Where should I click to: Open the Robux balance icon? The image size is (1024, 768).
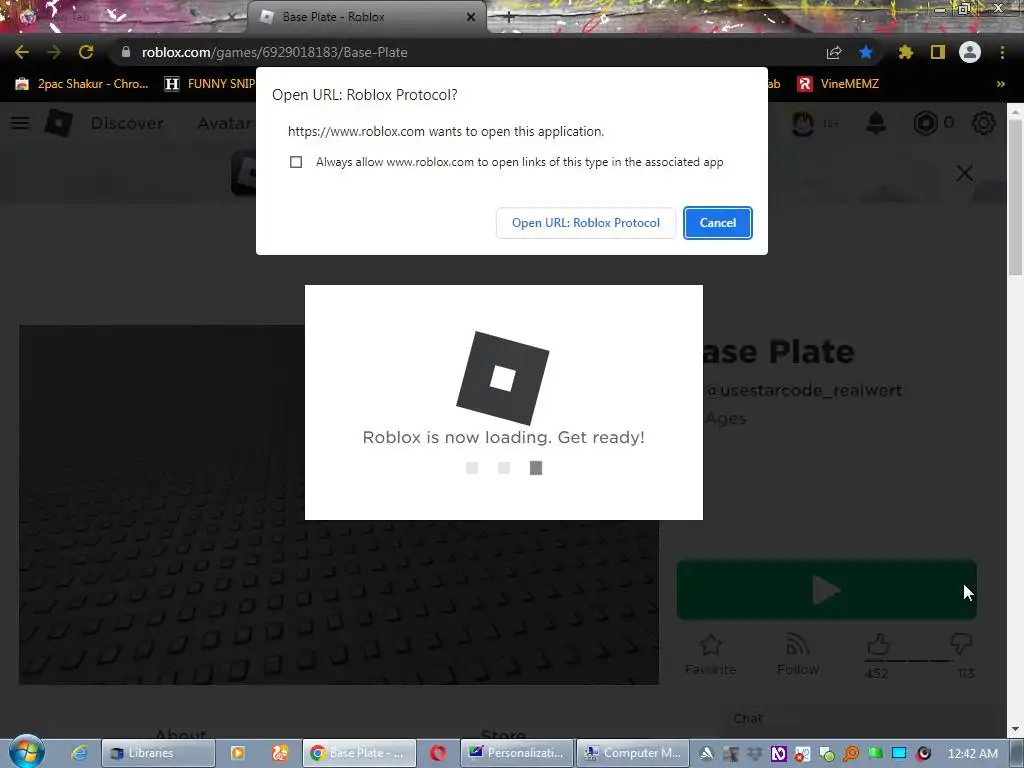coord(925,123)
